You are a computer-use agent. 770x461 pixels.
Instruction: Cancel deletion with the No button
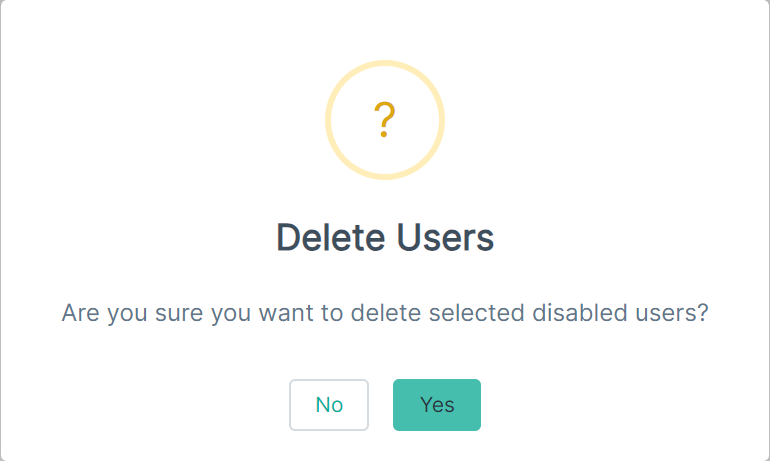(x=329, y=405)
